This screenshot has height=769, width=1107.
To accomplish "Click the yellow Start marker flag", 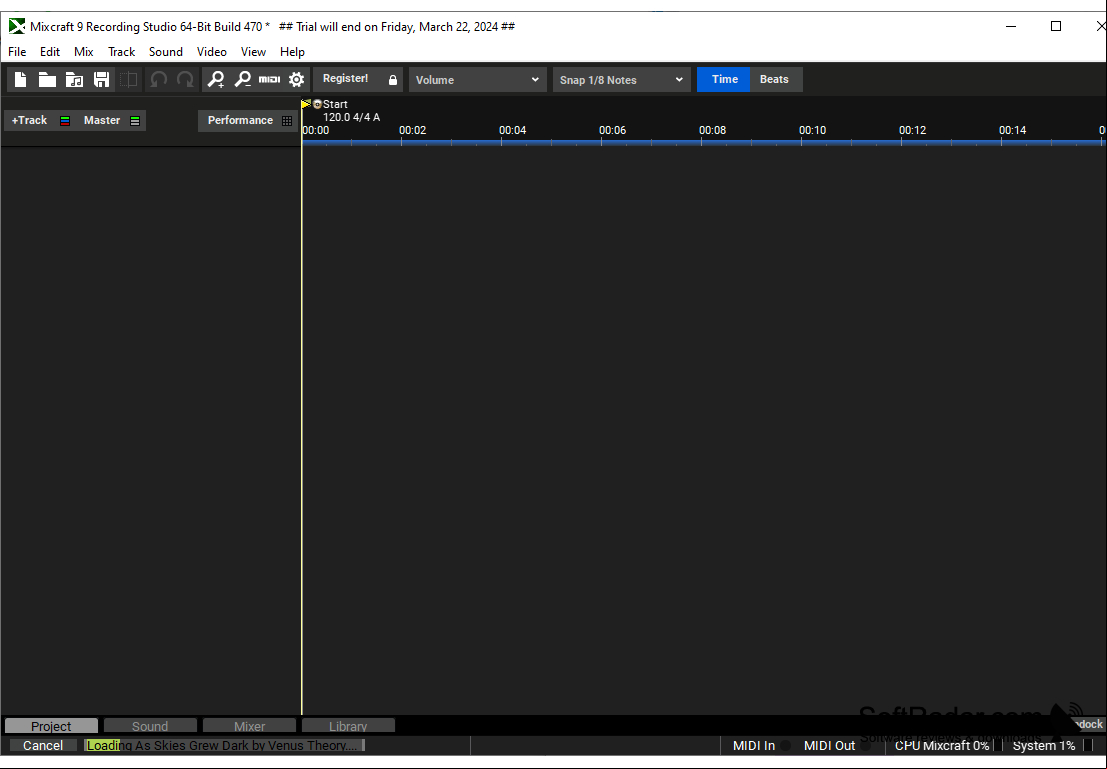I will coord(306,105).
